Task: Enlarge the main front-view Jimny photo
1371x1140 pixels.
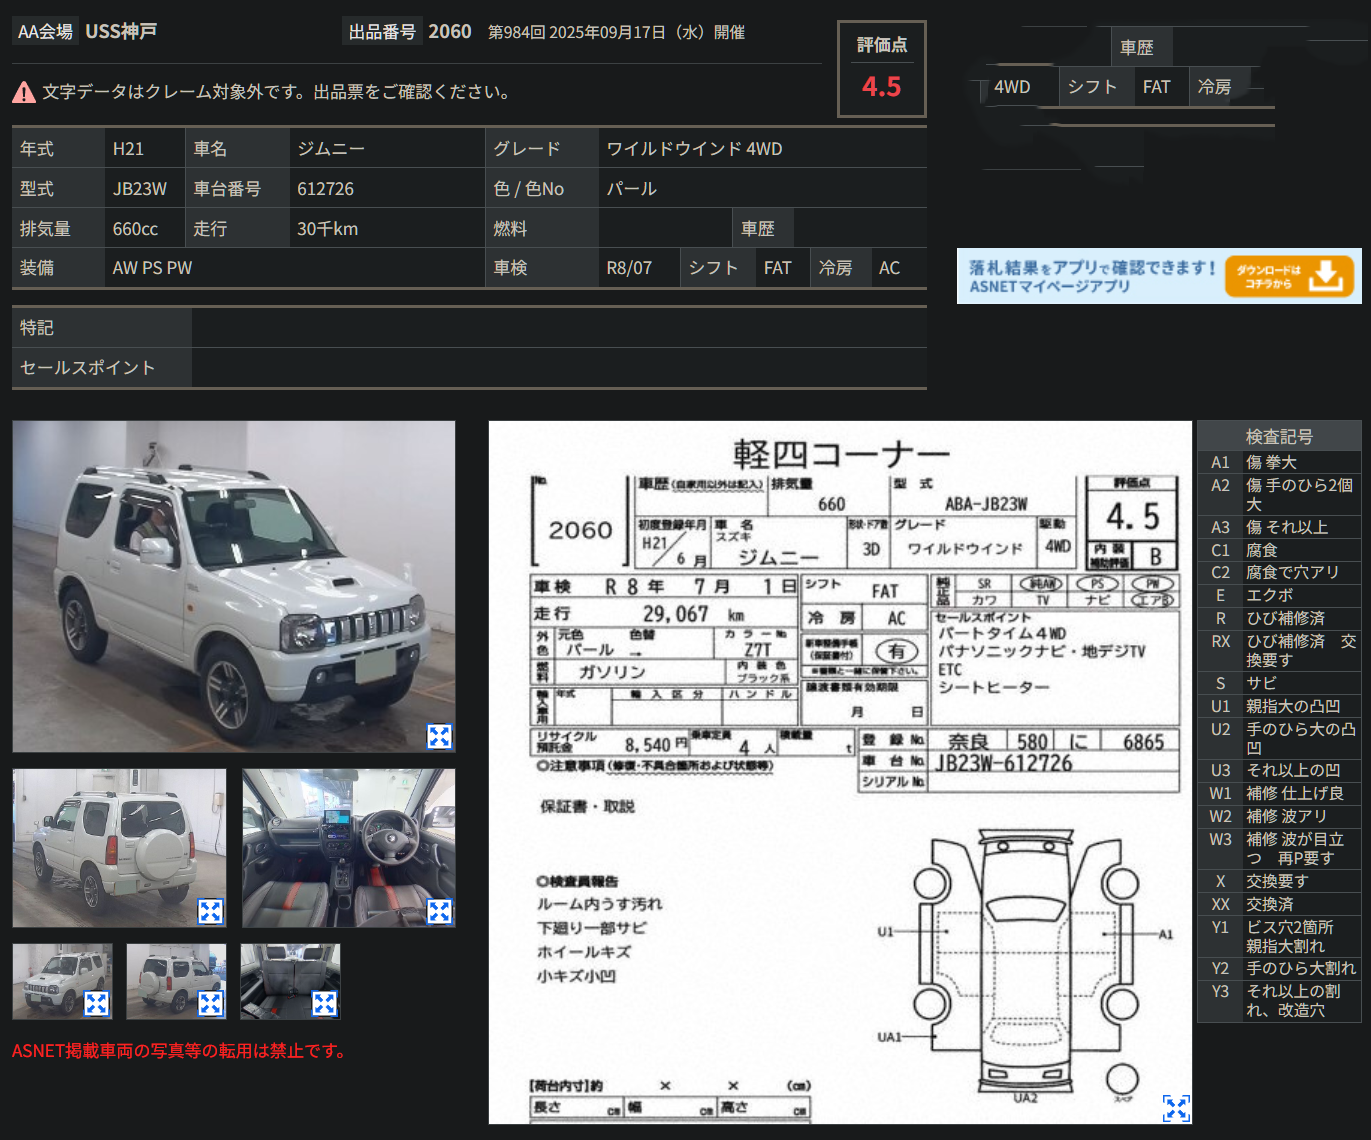Action: point(438,736)
